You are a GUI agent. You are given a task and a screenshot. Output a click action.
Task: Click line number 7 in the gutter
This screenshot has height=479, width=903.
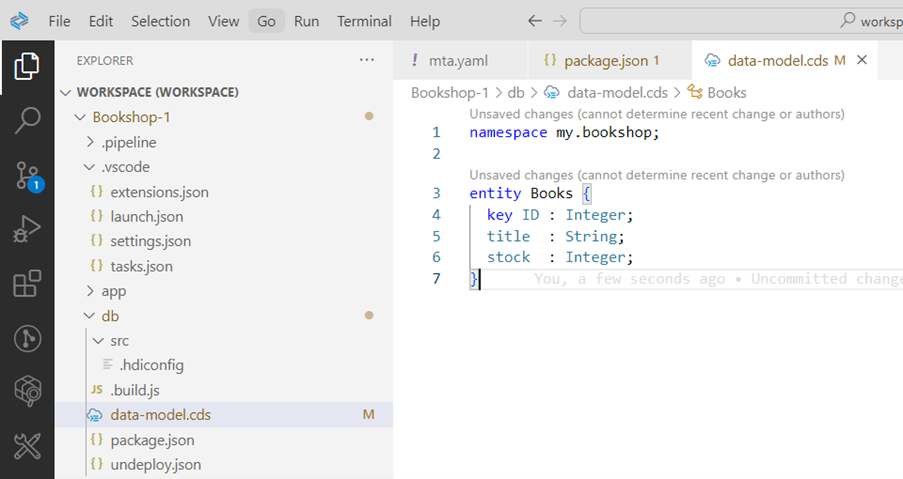click(437, 279)
